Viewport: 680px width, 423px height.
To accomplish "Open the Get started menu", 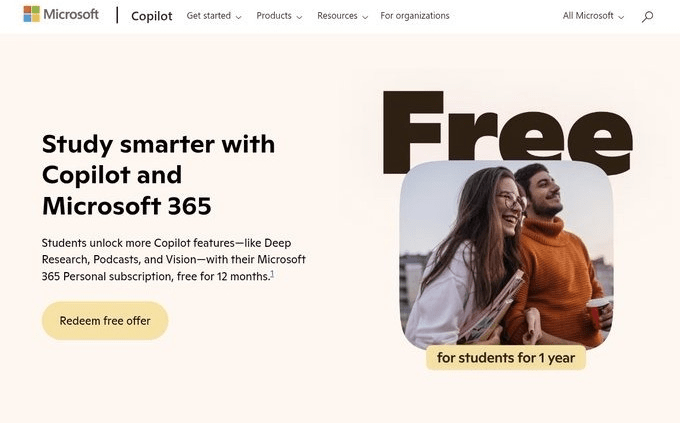I will click(208, 16).
